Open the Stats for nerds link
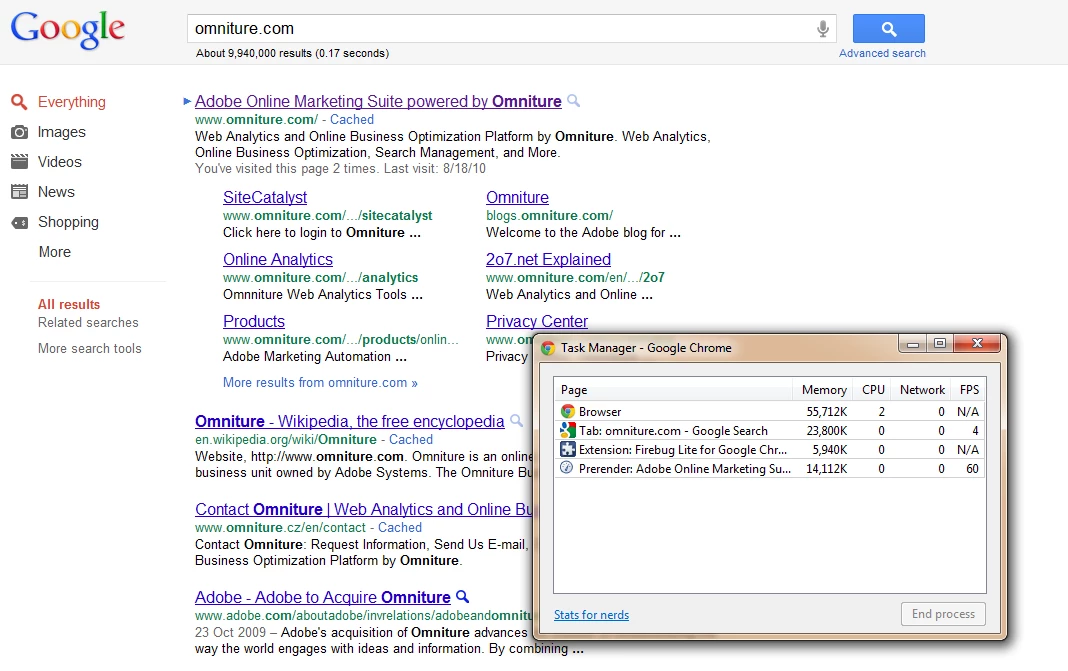This screenshot has height=671, width=1068. (591, 614)
